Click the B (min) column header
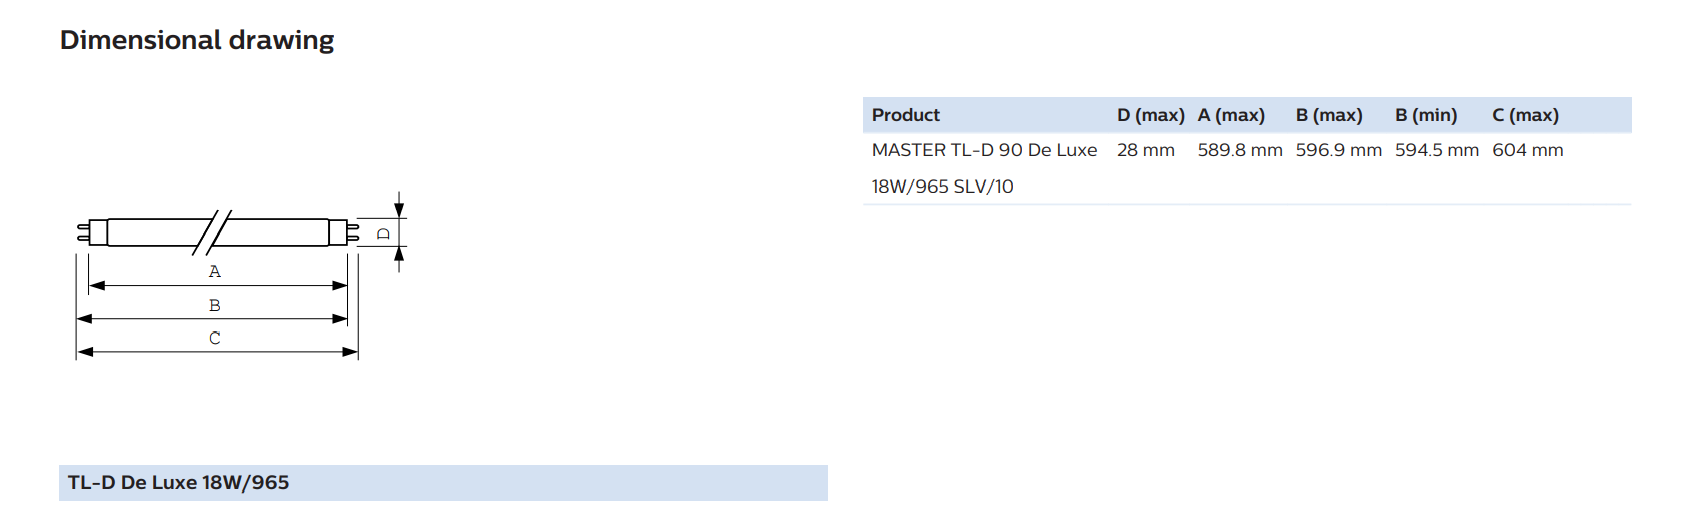The image size is (1681, 522). 1426,115
